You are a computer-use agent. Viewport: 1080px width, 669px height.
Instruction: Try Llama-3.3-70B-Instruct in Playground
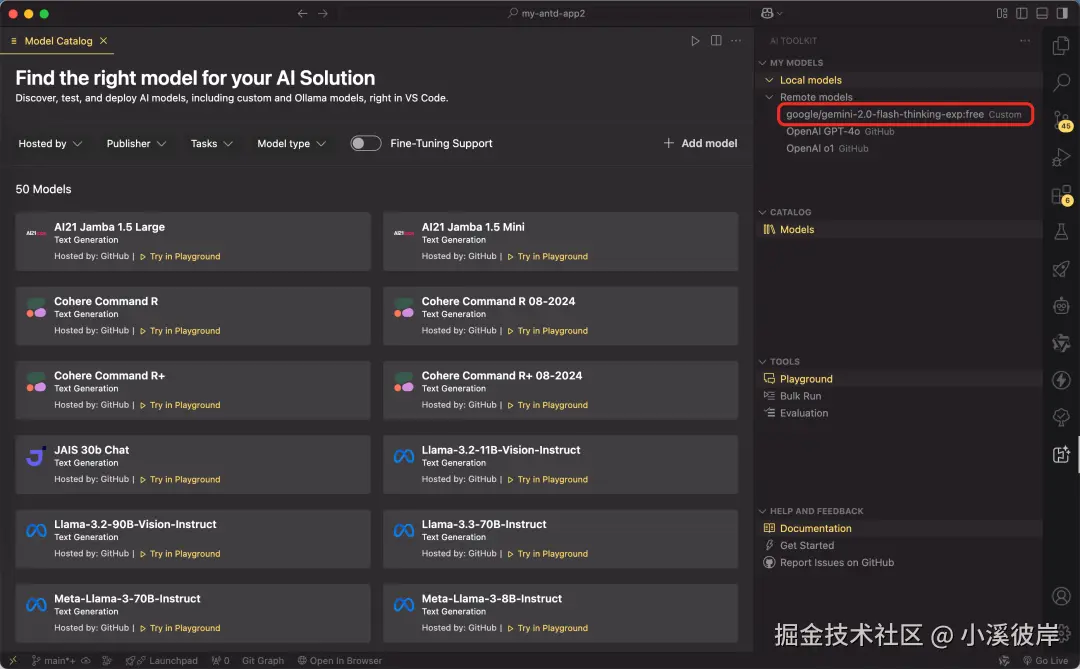click(x=548, y=554)
